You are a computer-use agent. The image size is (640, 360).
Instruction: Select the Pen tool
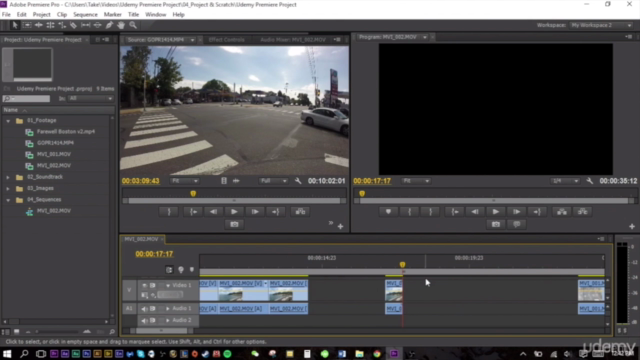(x=109, y=25)
